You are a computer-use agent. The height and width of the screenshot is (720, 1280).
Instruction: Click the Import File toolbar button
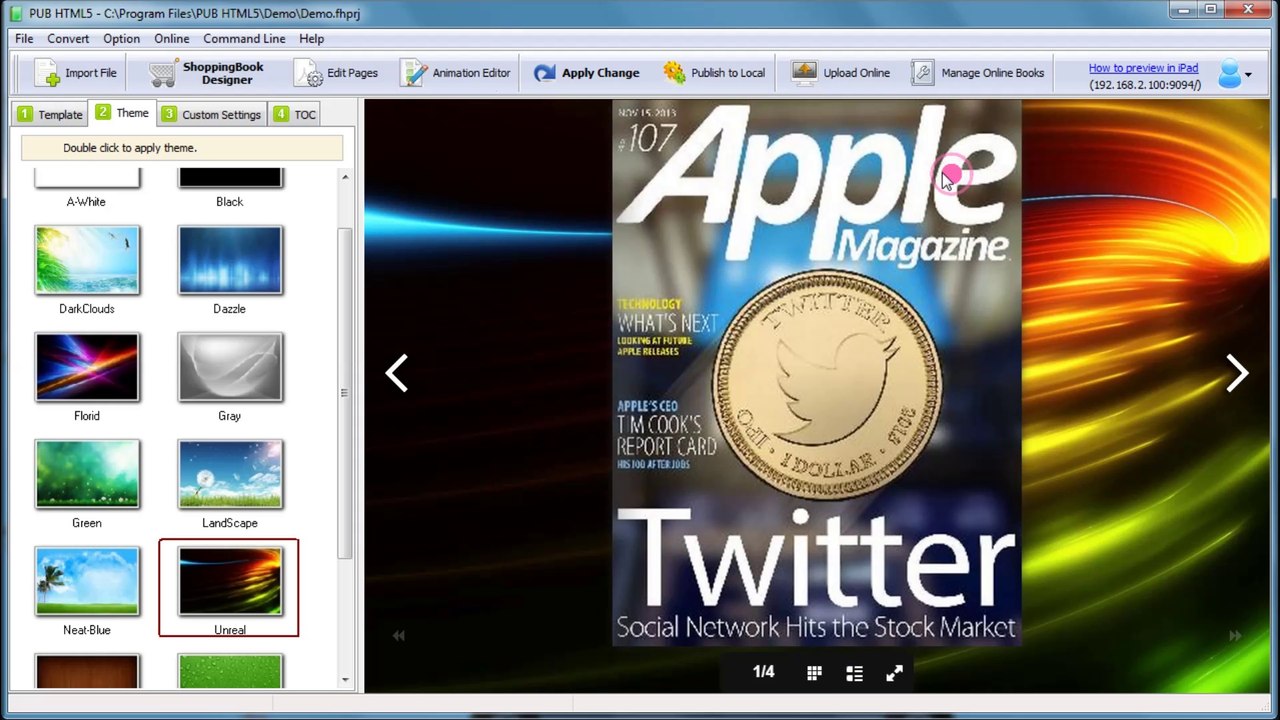tap(75, 73)
